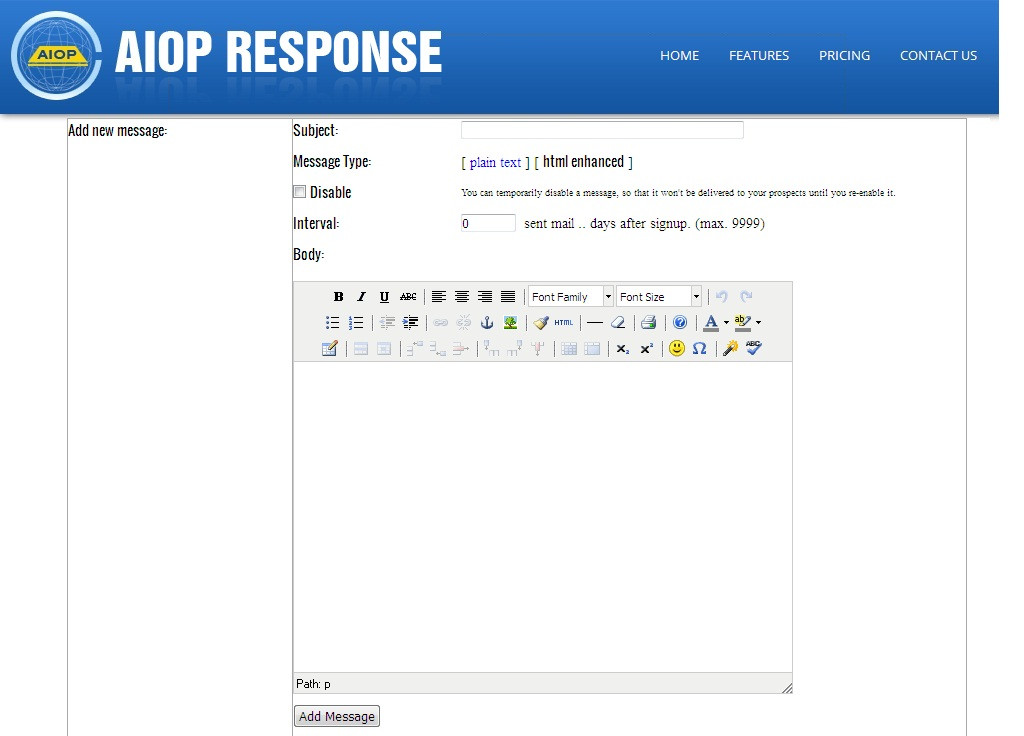Insert an ordered numbered list
This screenshot has height=736, width=1024.
coord(356,322)
